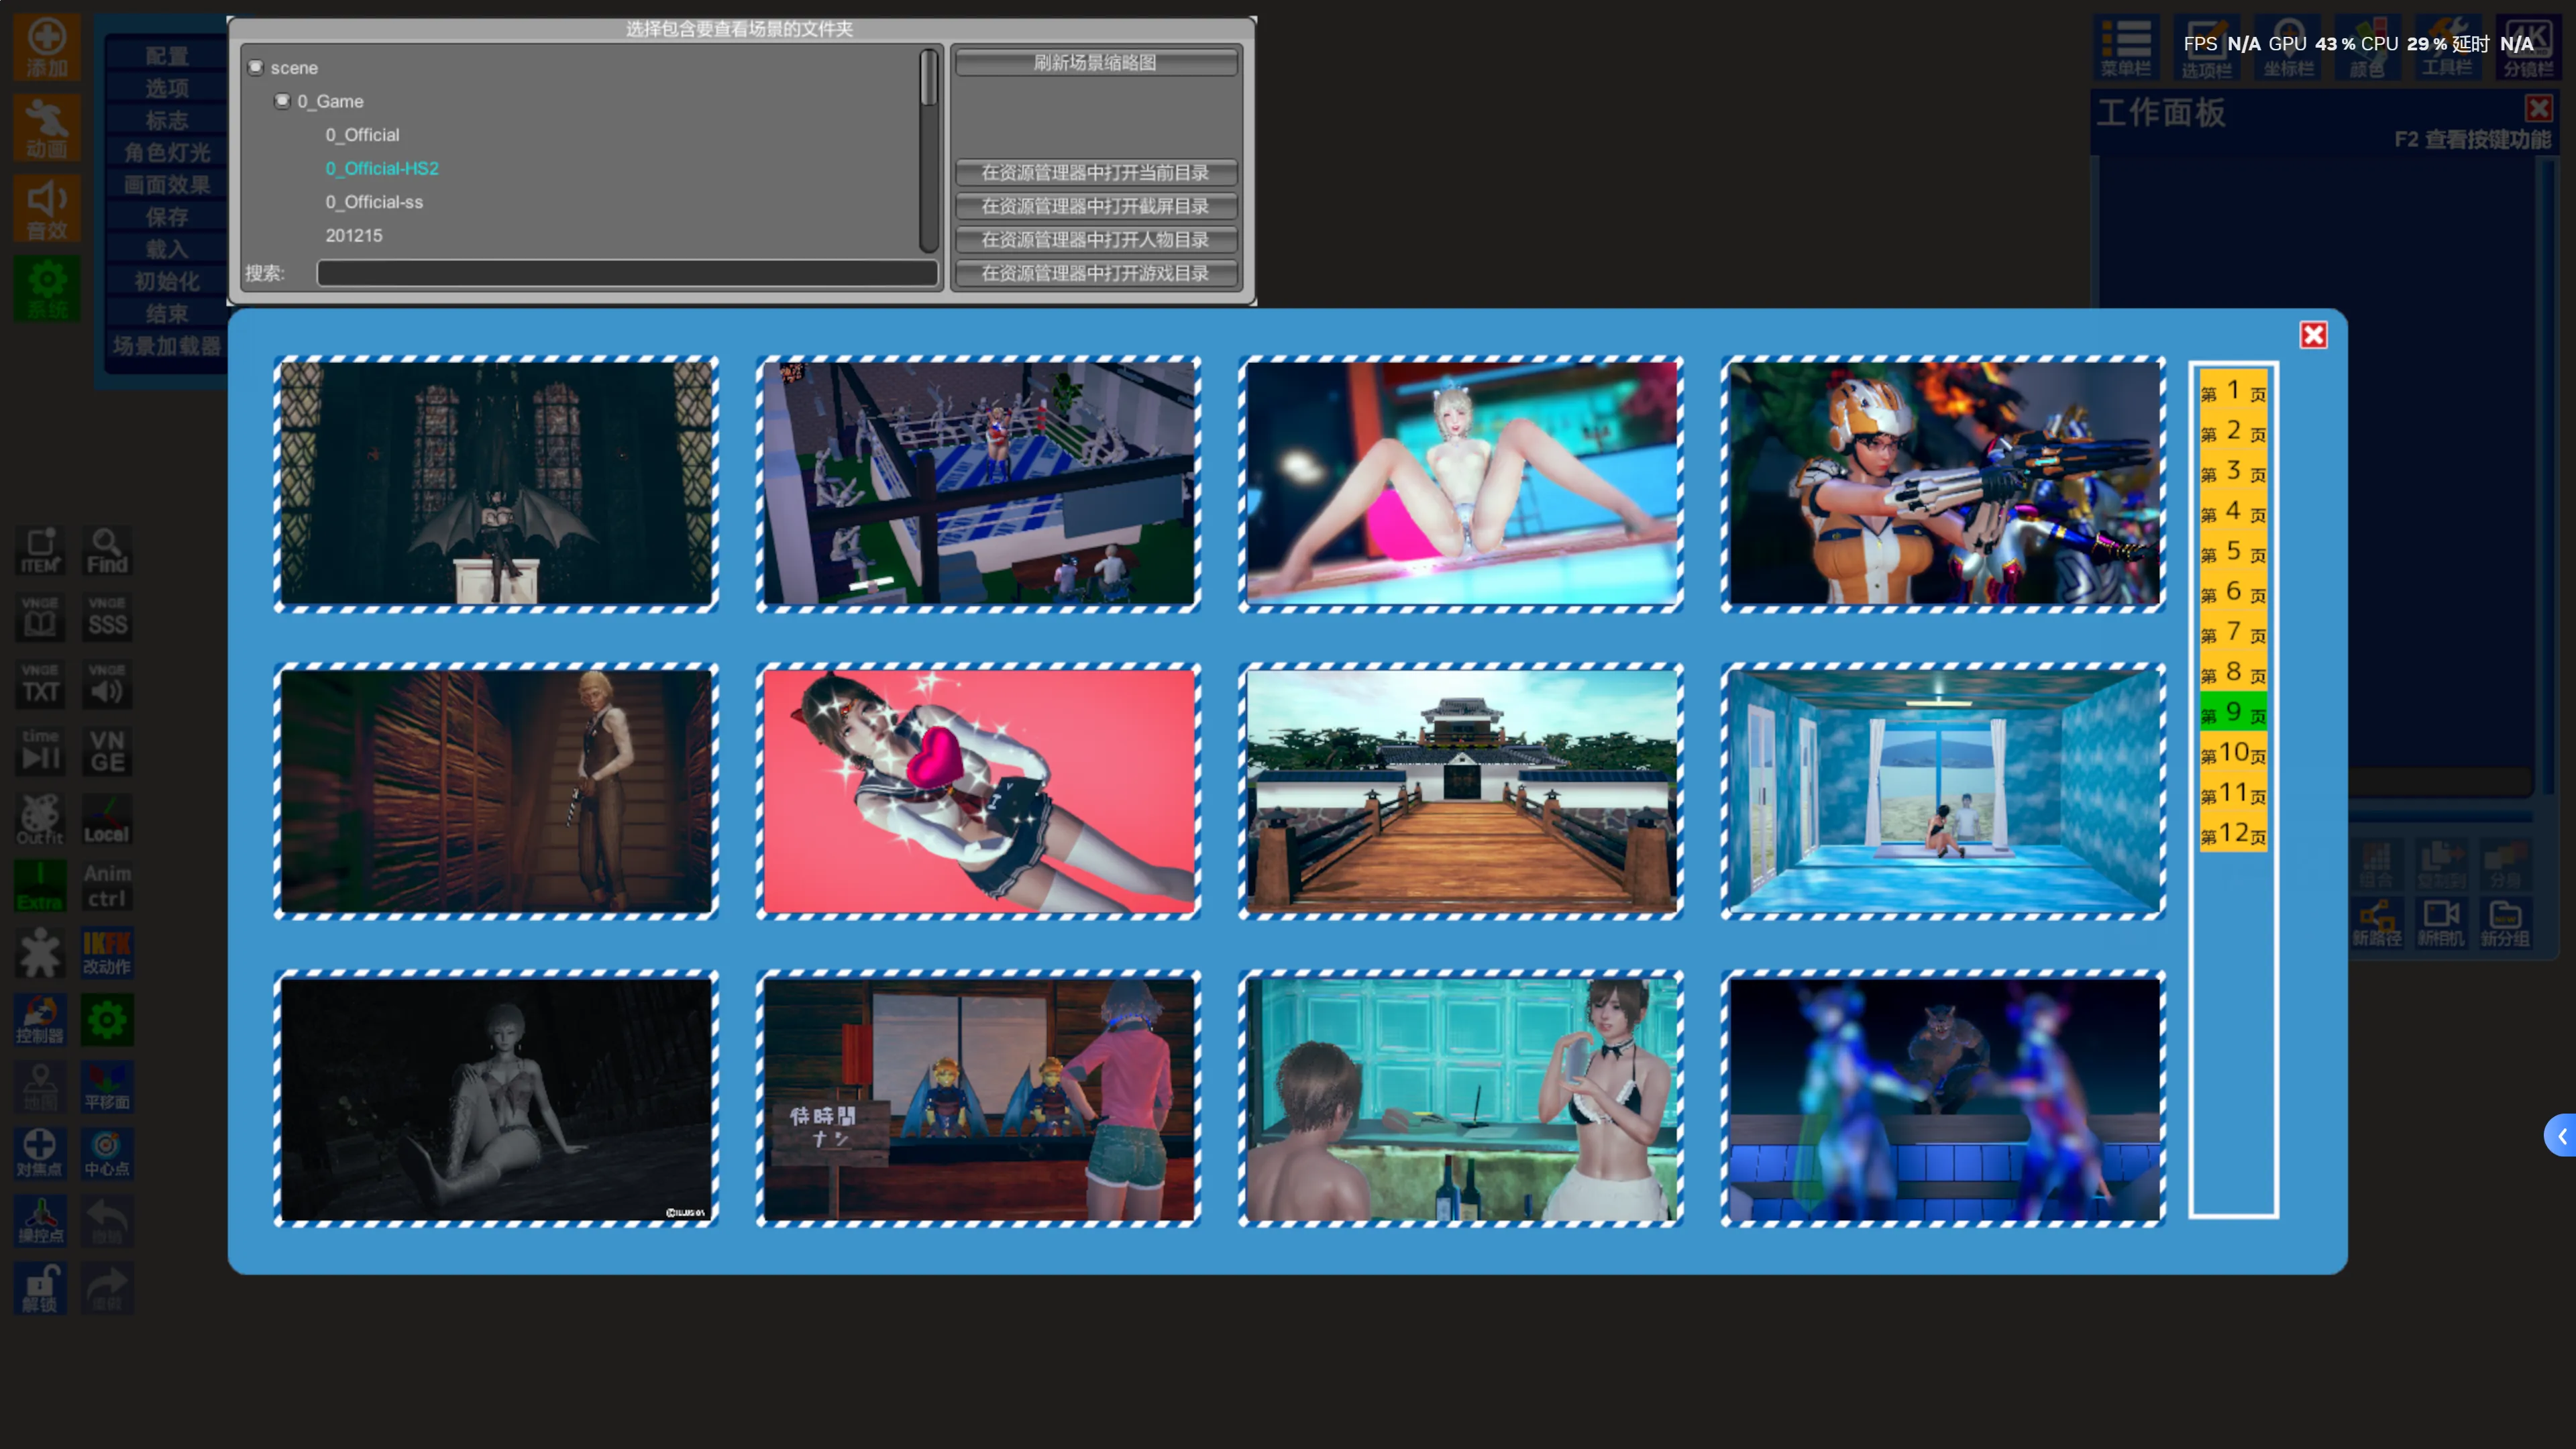Open the 角色灯光 menu item

click(x=166, y=152)
